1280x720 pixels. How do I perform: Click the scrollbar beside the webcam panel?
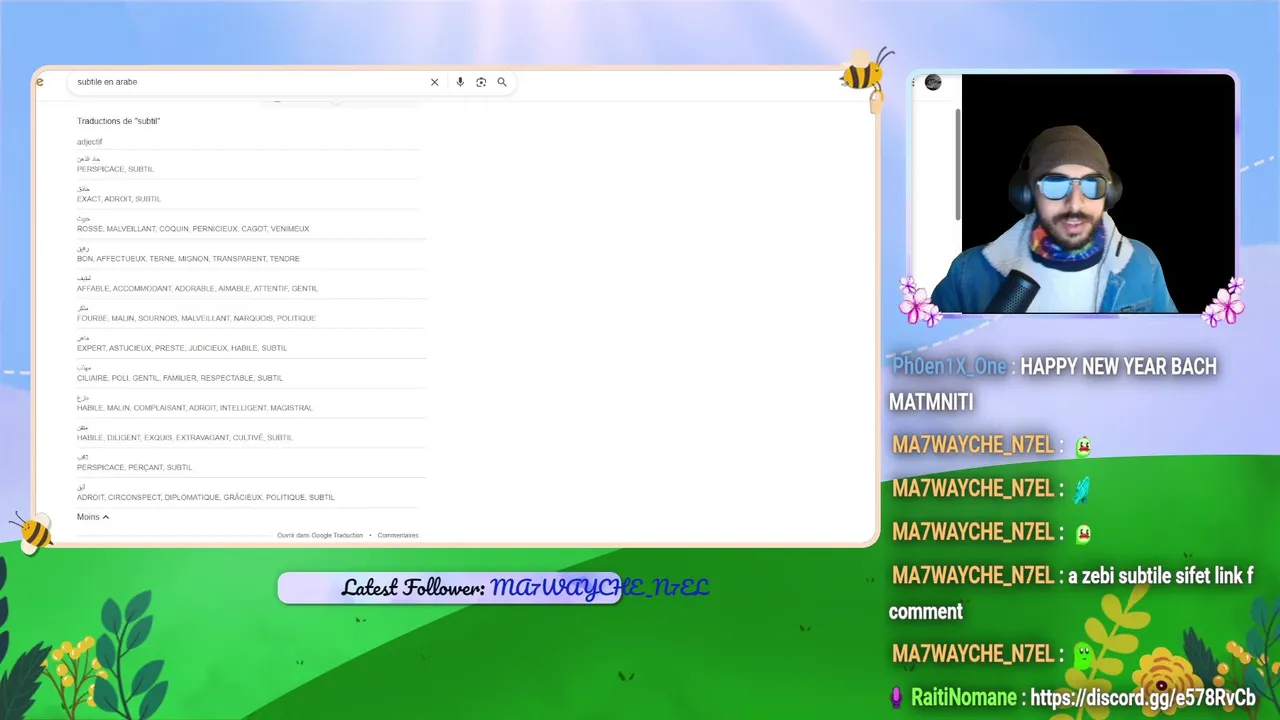point(957,165)
